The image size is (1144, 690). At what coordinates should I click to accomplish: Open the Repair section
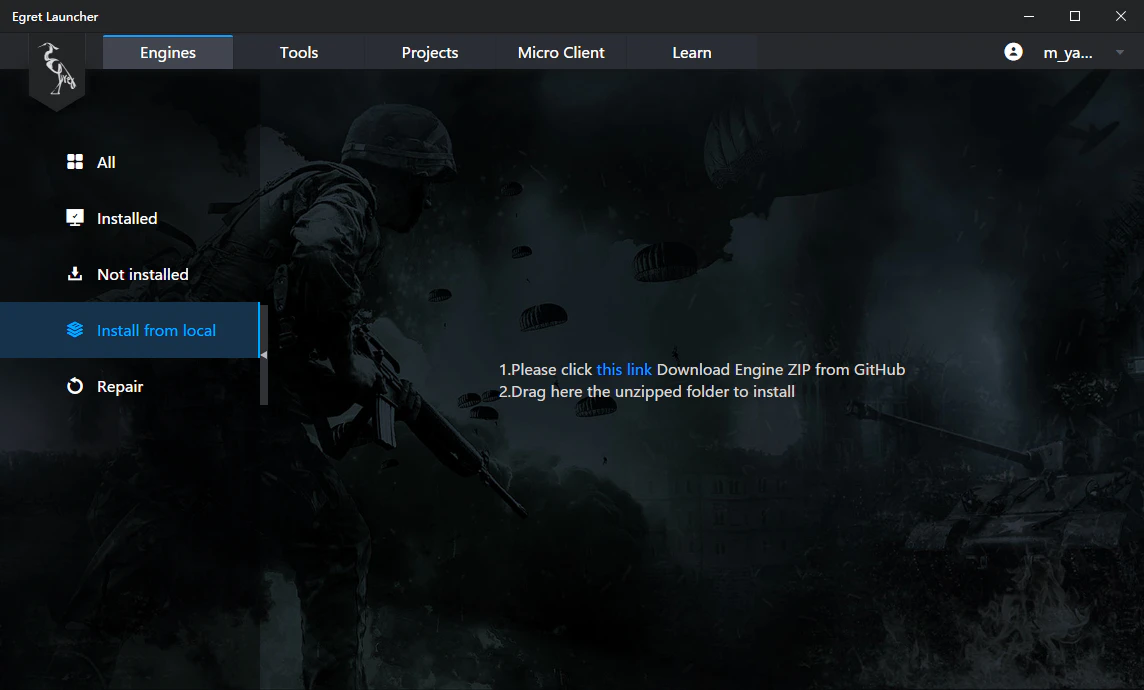130,386
